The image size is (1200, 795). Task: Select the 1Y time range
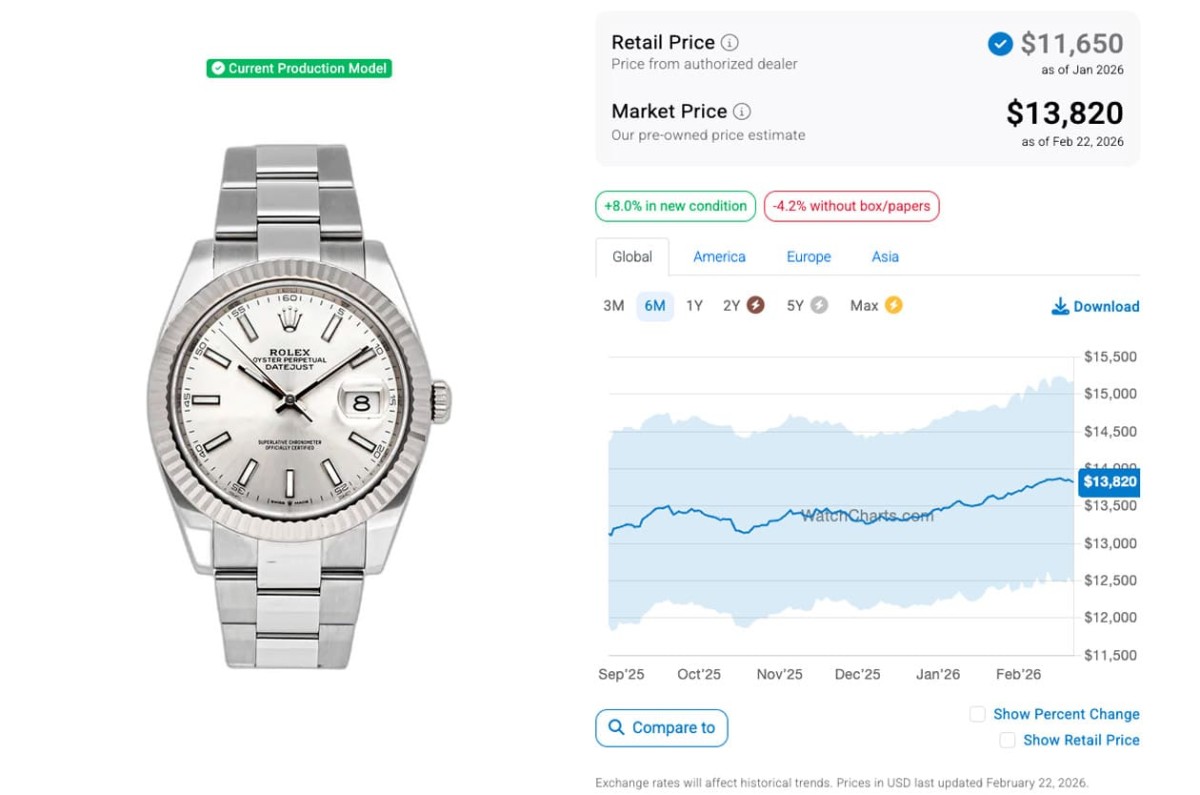point(694,306)
